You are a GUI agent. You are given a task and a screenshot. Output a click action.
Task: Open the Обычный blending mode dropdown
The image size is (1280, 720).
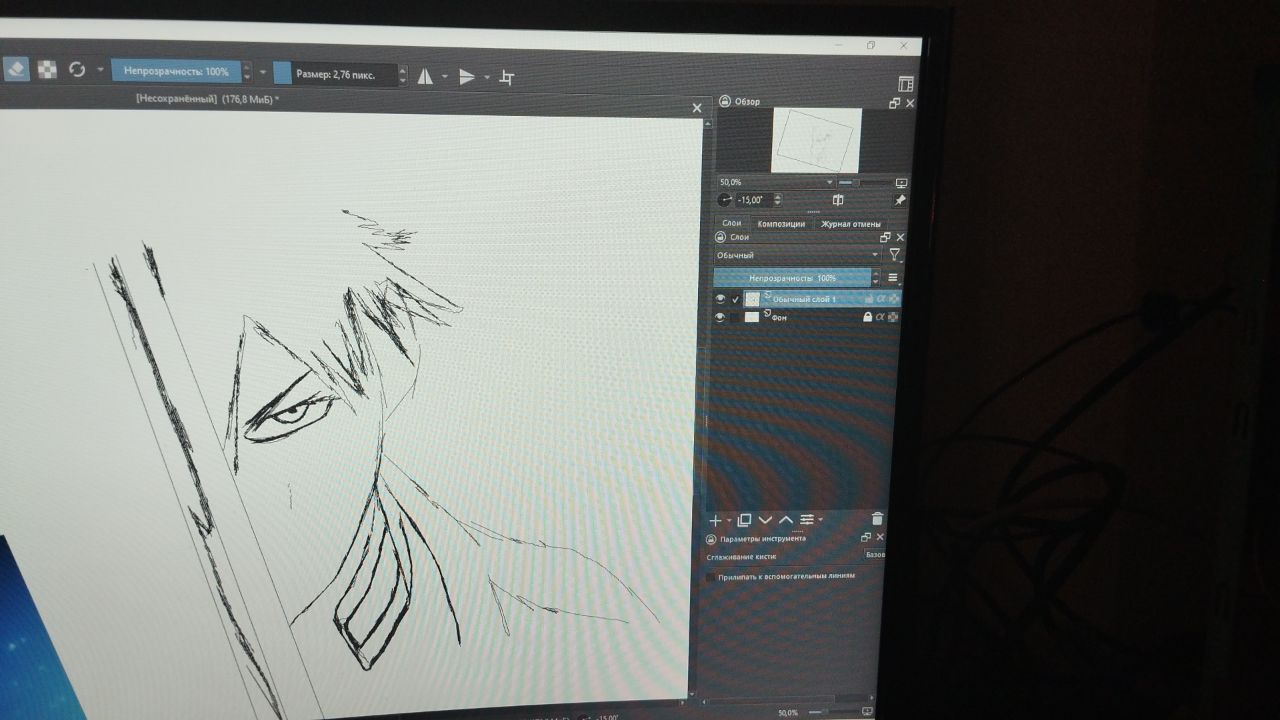pyautogui.click(x=797, y=255)
